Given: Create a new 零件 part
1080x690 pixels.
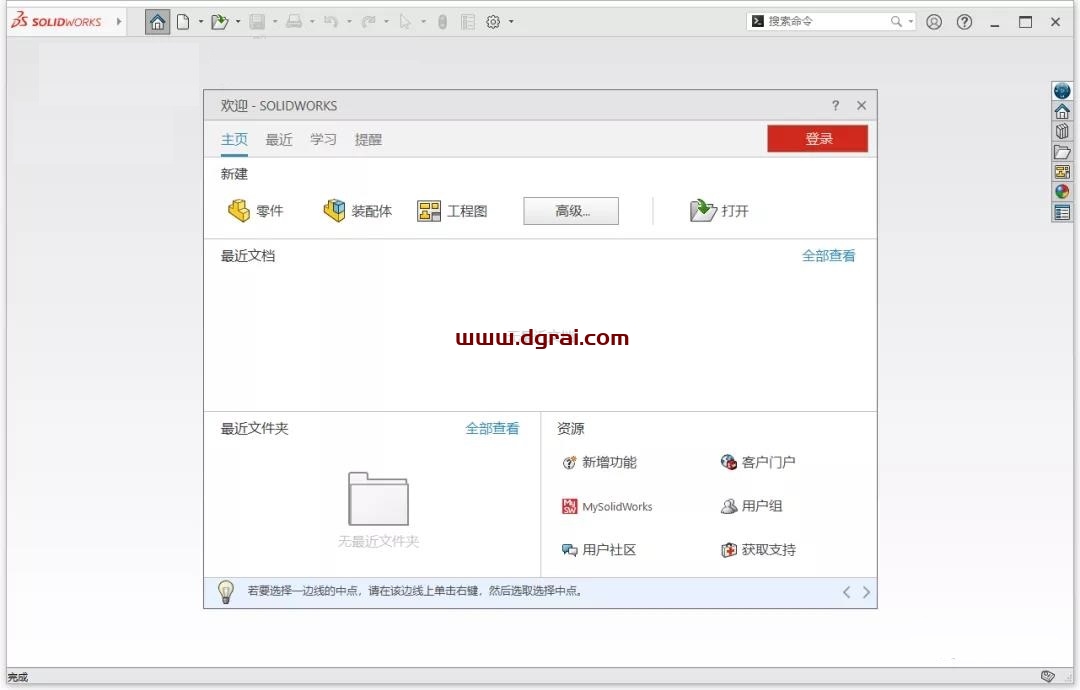Looking at the screenshot, I should pyautogui.click(x=256, y=211).
